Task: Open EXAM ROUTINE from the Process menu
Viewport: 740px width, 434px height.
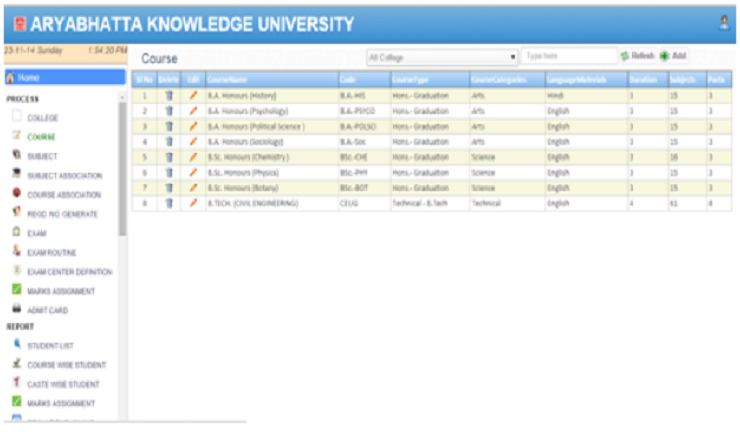Action: tap(52, 253)
